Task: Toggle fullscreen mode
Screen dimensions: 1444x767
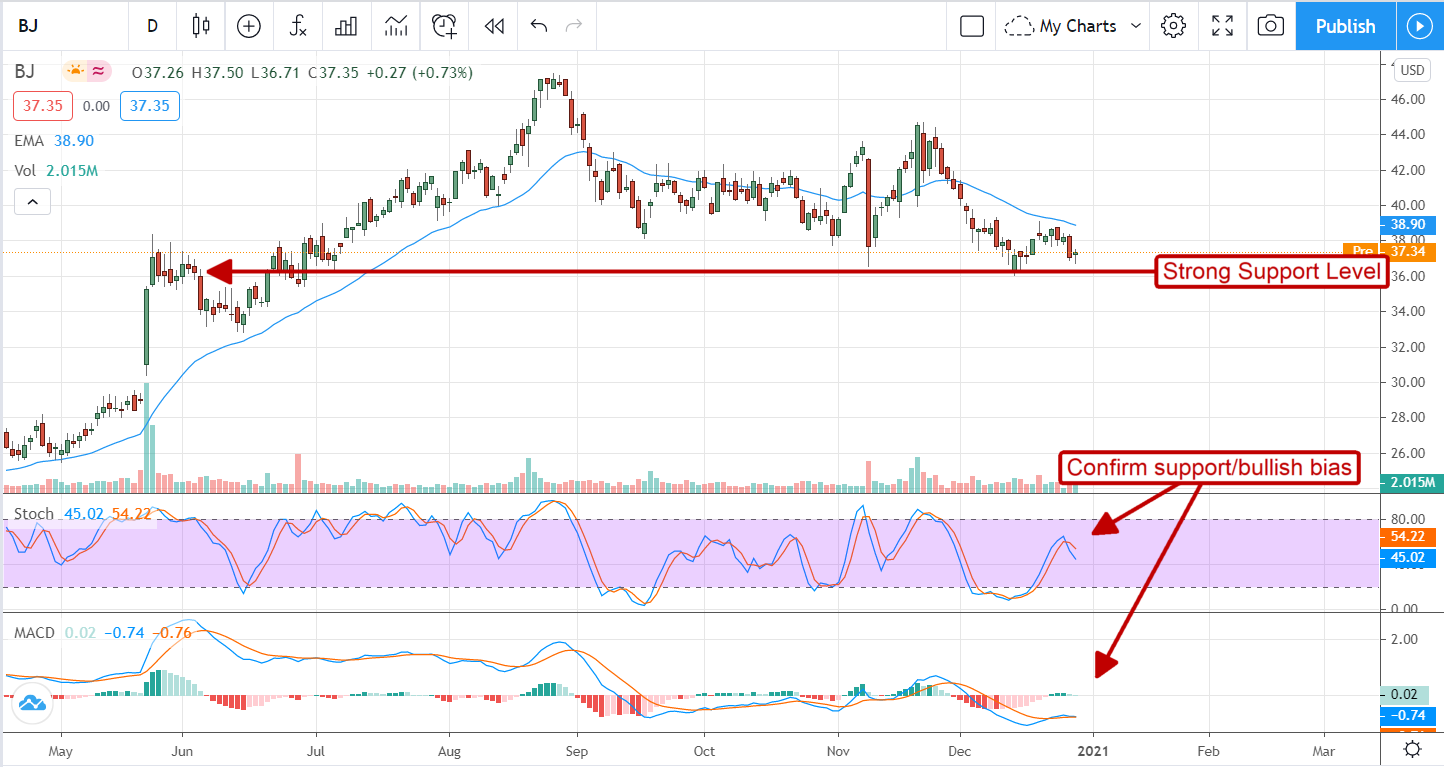Action: point(1222,26)
